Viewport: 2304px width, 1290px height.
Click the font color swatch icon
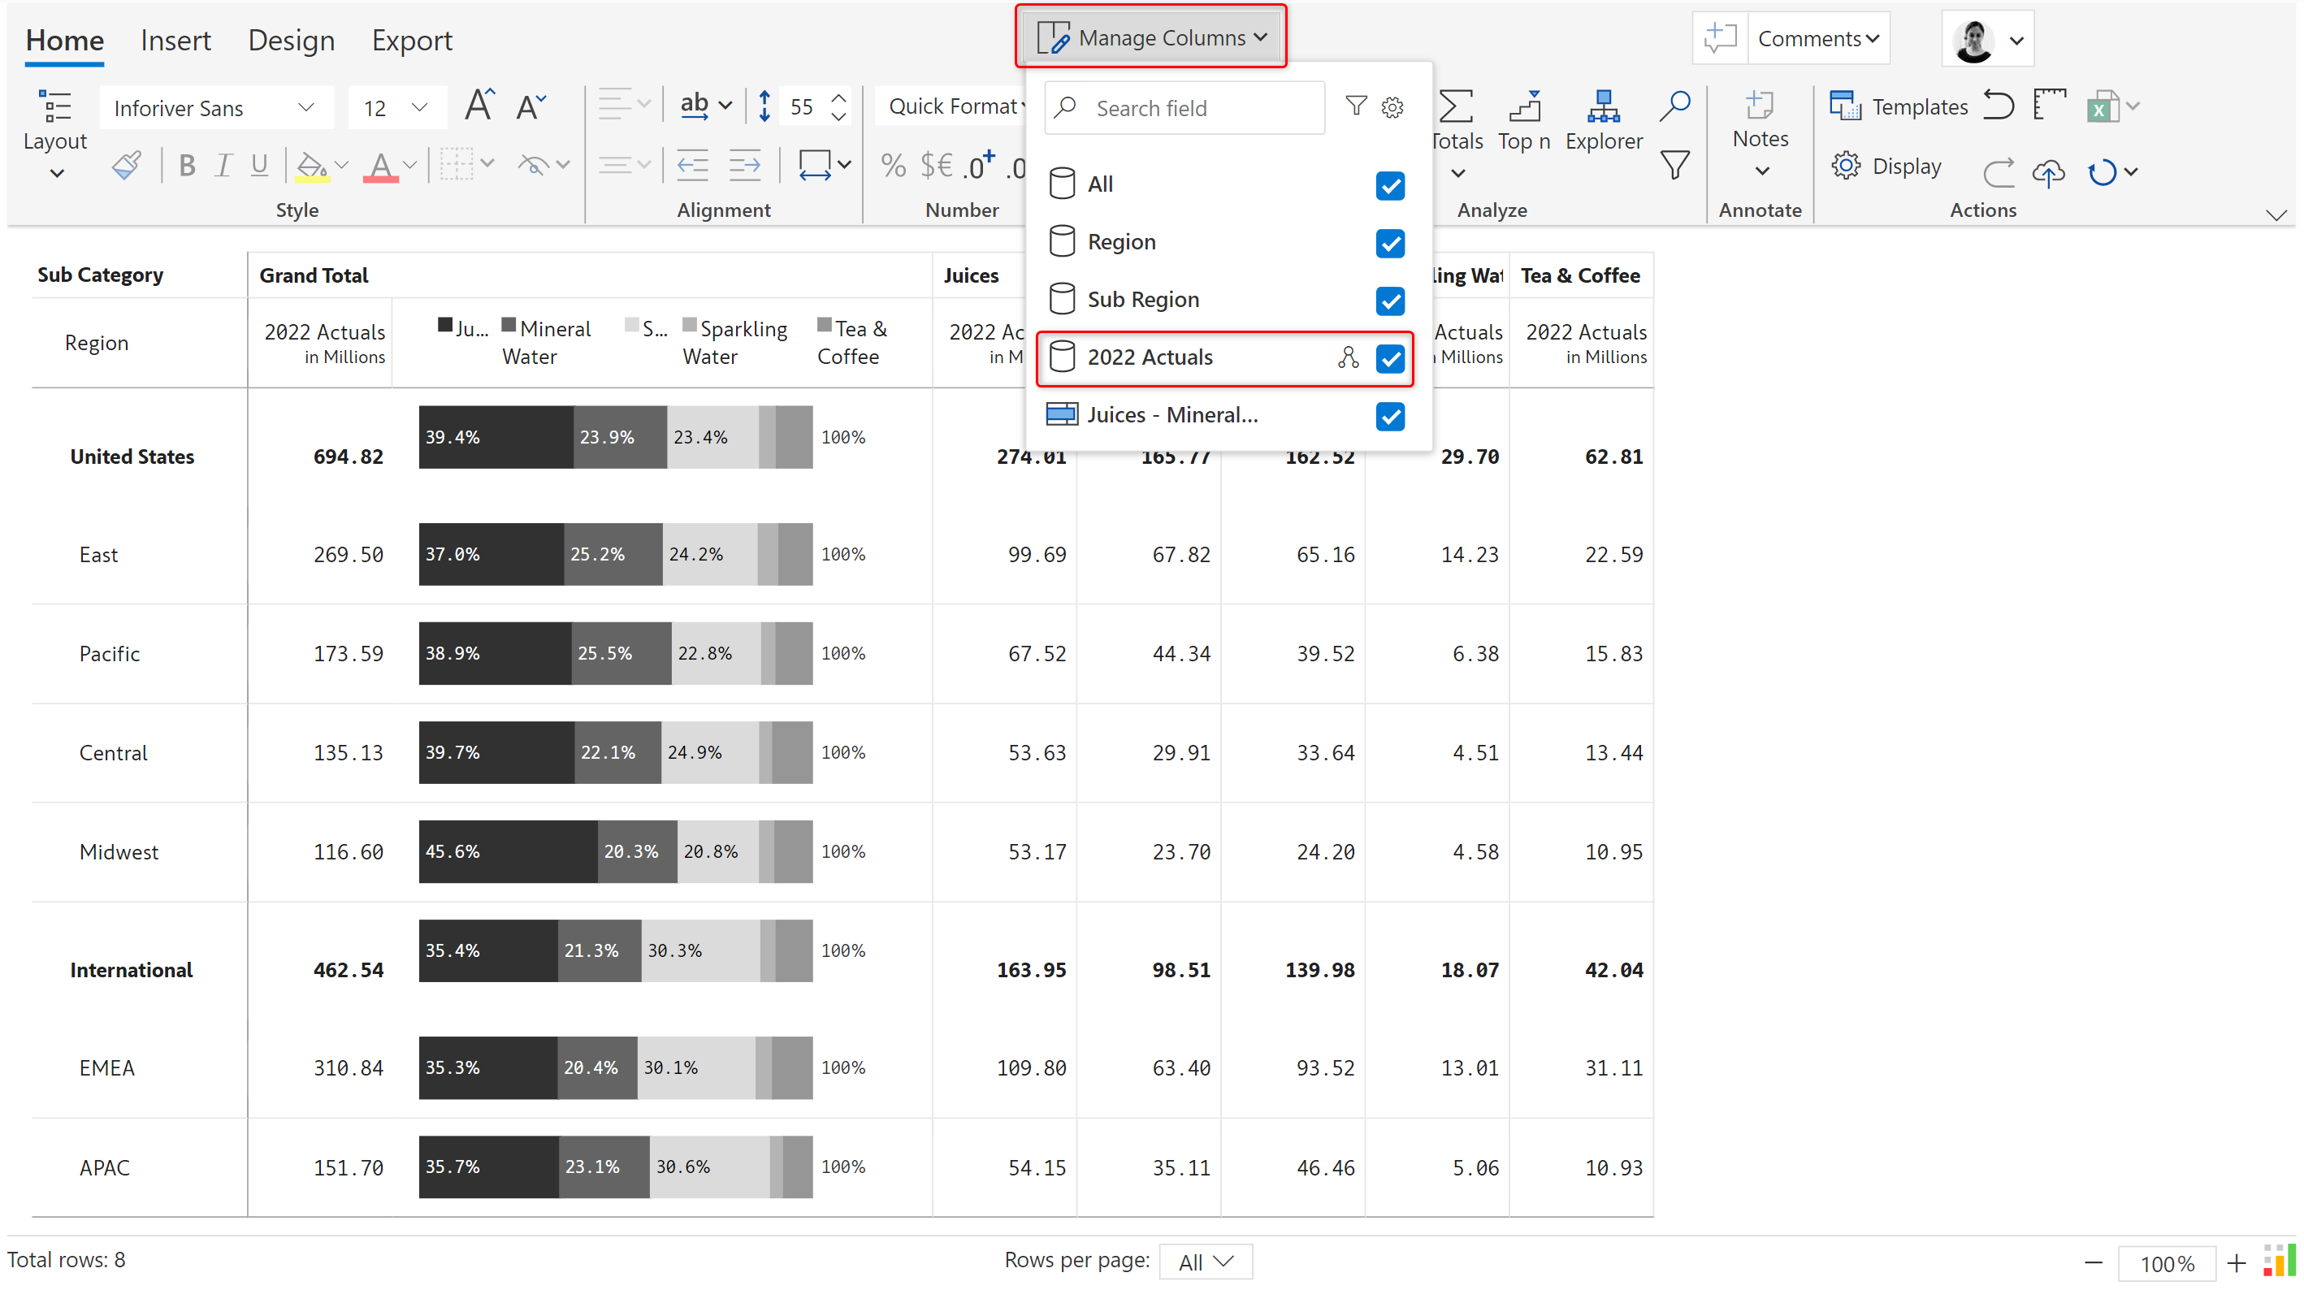click(380, 166)
